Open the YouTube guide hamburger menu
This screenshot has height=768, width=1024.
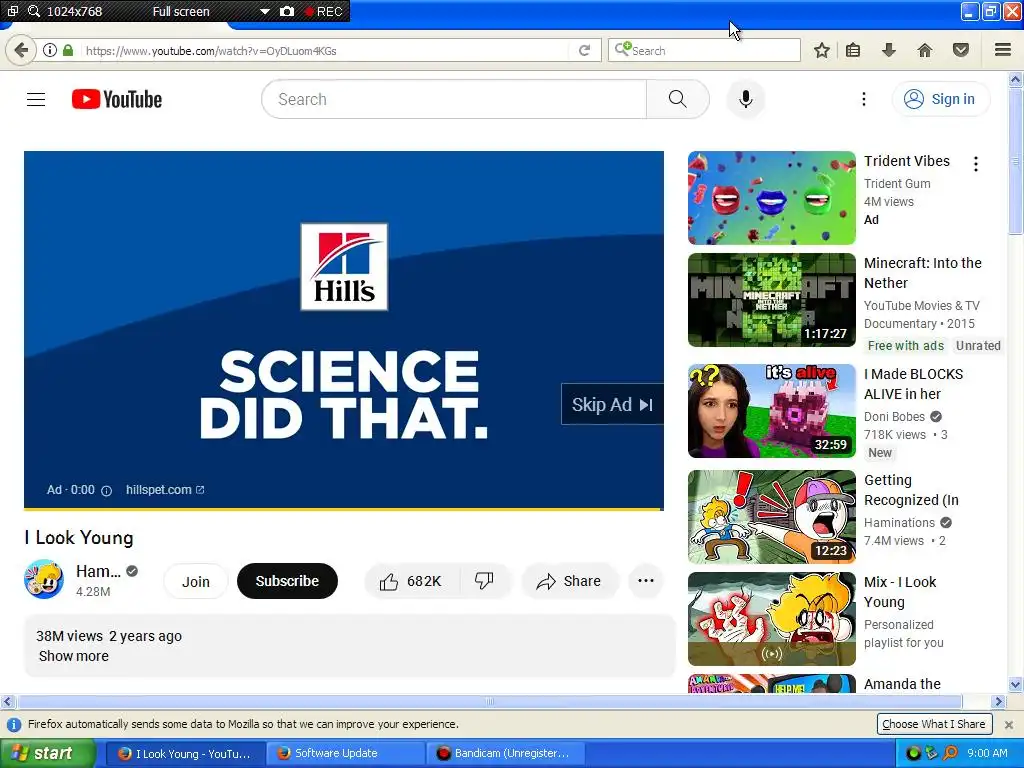36,99
